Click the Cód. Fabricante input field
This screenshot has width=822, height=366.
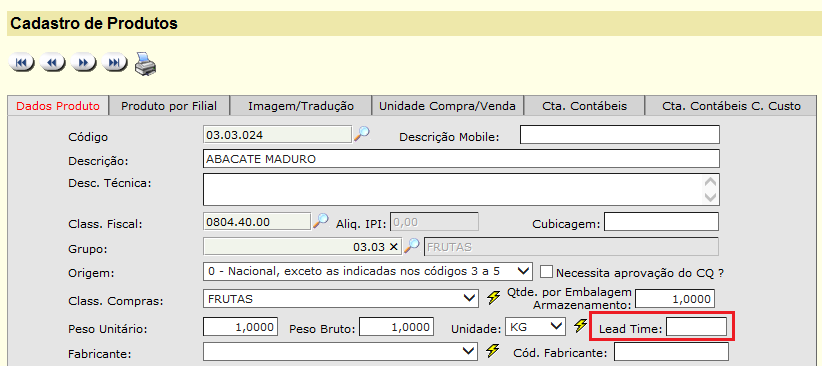tap(672, 352)
